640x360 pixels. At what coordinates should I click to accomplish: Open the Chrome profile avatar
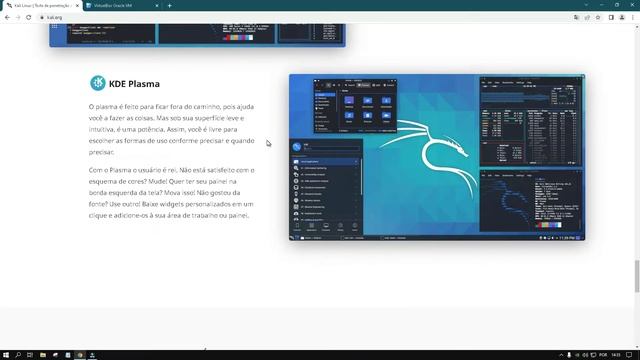point(622,18)
